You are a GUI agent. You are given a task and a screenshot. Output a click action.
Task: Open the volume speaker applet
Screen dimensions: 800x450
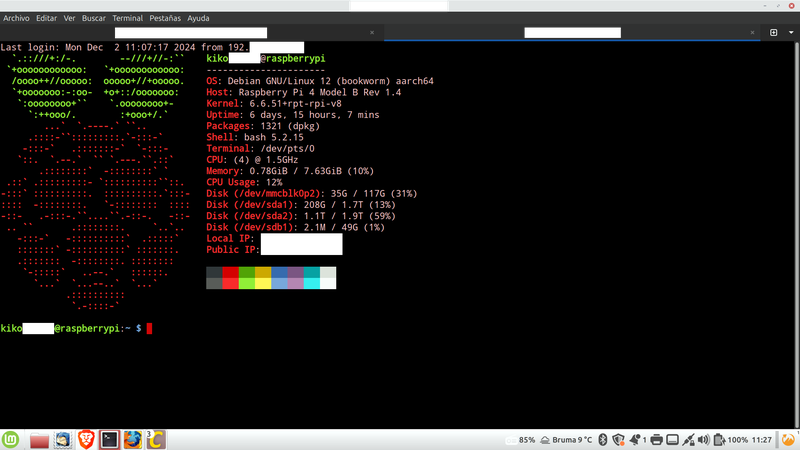point(704,440)
